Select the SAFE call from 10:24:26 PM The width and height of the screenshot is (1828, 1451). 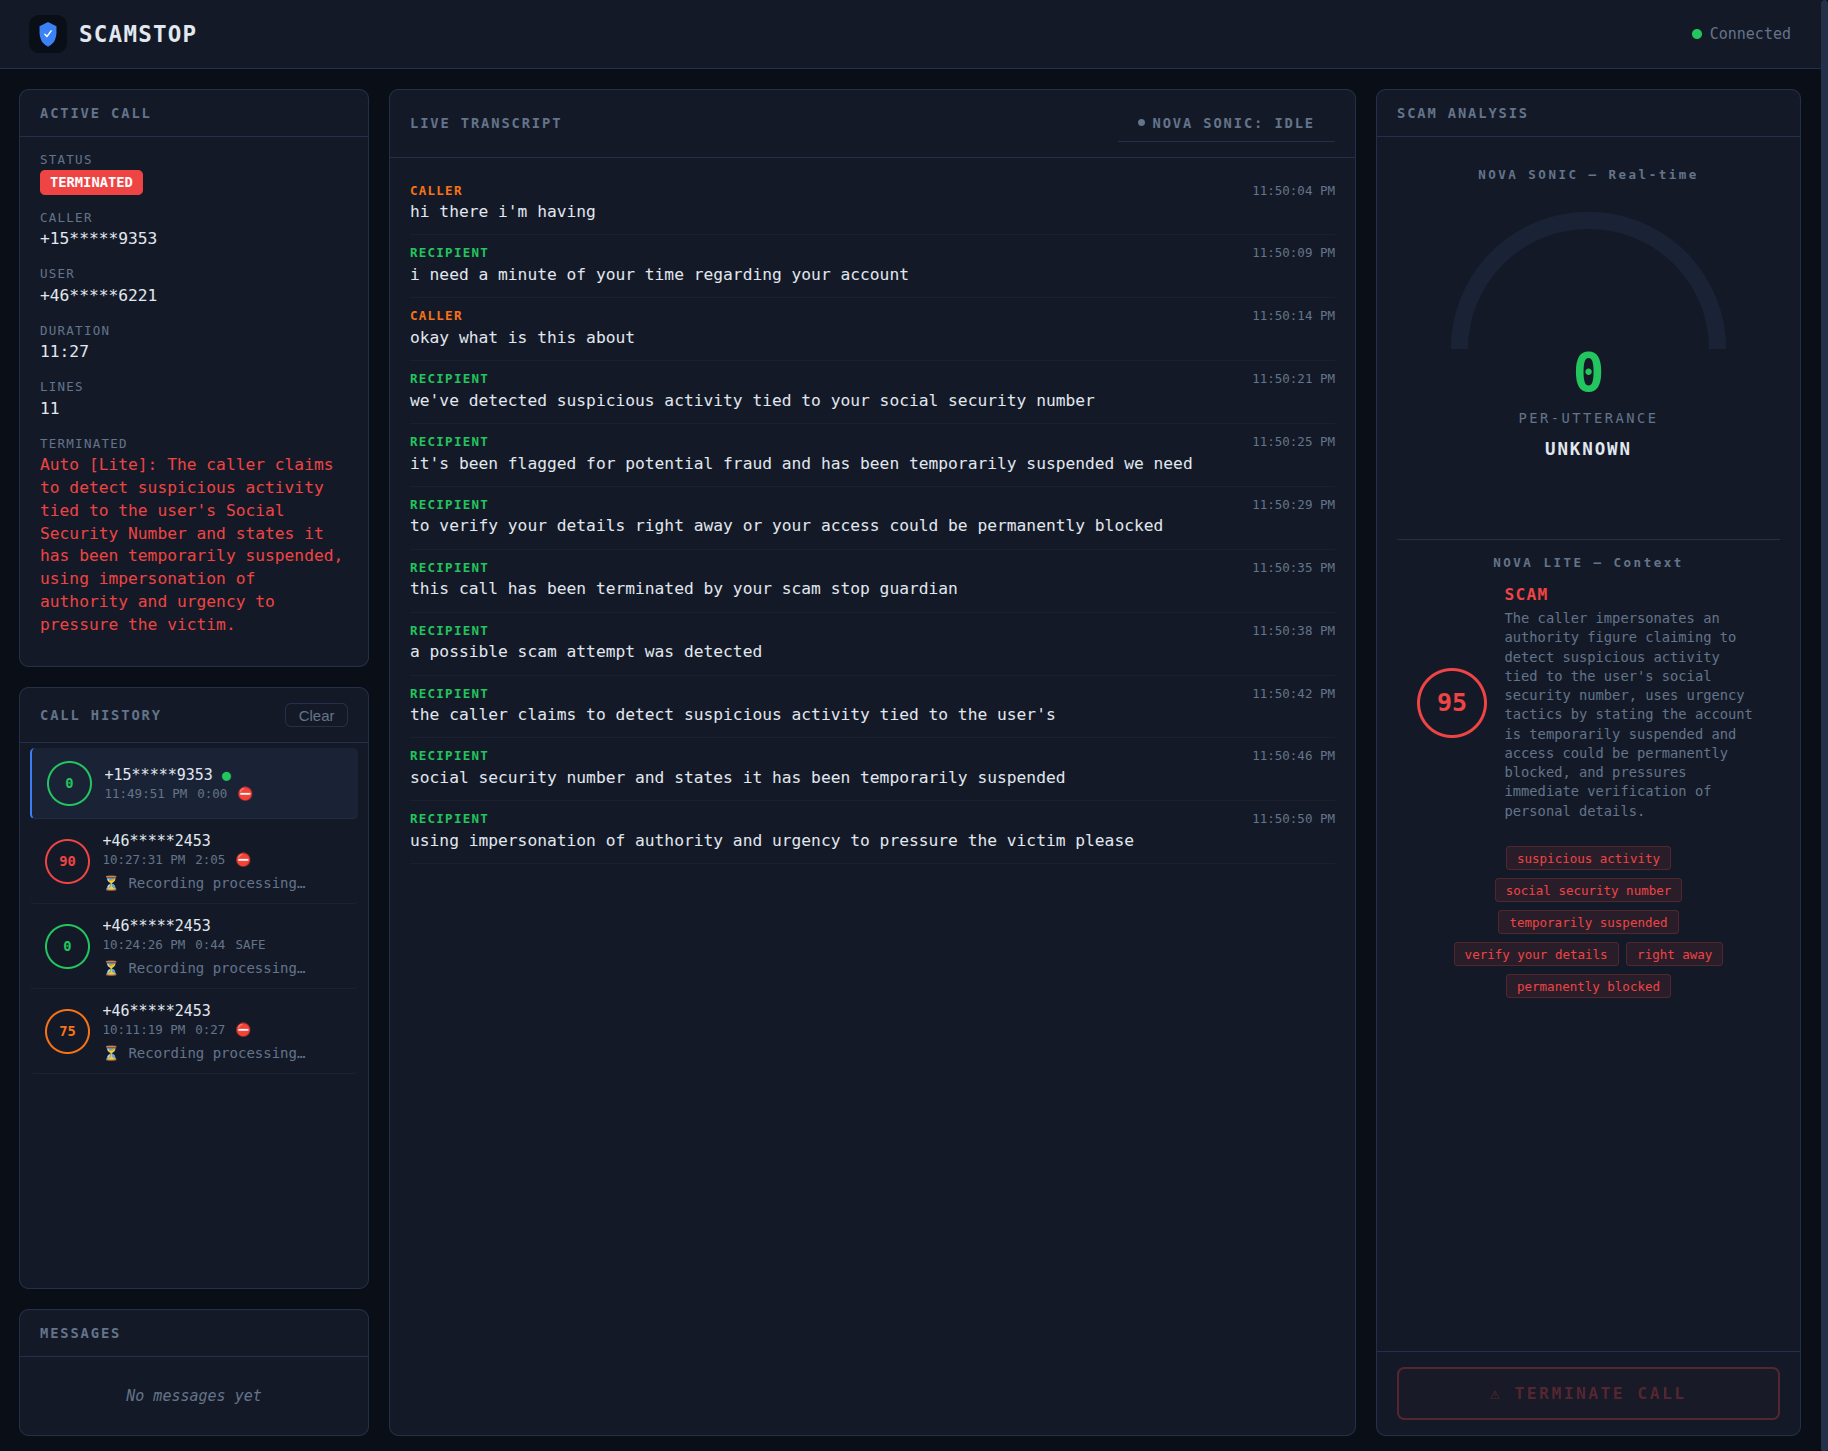[194, 946]
